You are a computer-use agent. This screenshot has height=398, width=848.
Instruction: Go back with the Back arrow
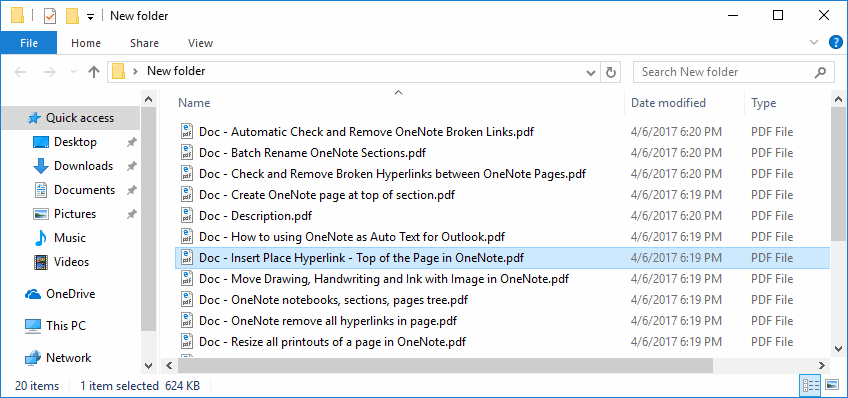pos(20,72)
